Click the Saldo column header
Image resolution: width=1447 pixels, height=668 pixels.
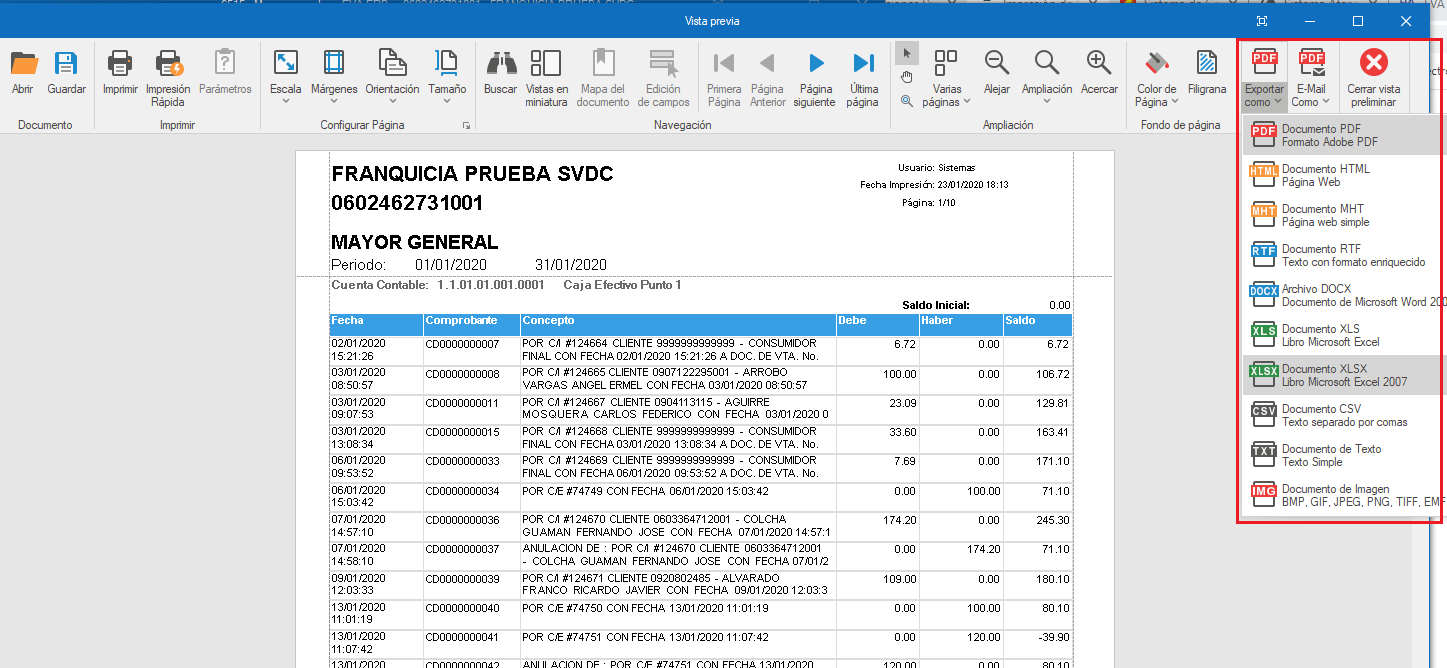click(x=1038, y=324)
